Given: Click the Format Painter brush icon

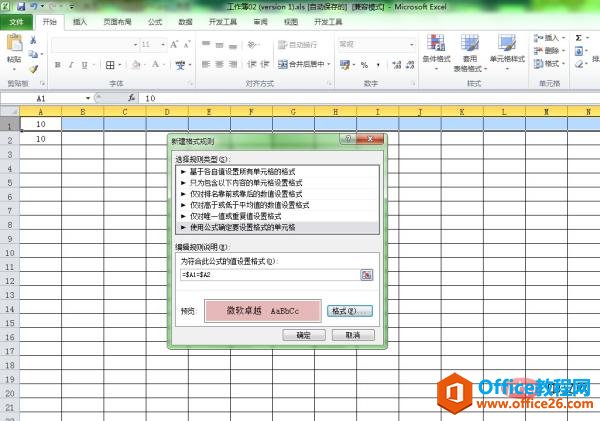Looking at the screenshot, I should pos(33,69).
